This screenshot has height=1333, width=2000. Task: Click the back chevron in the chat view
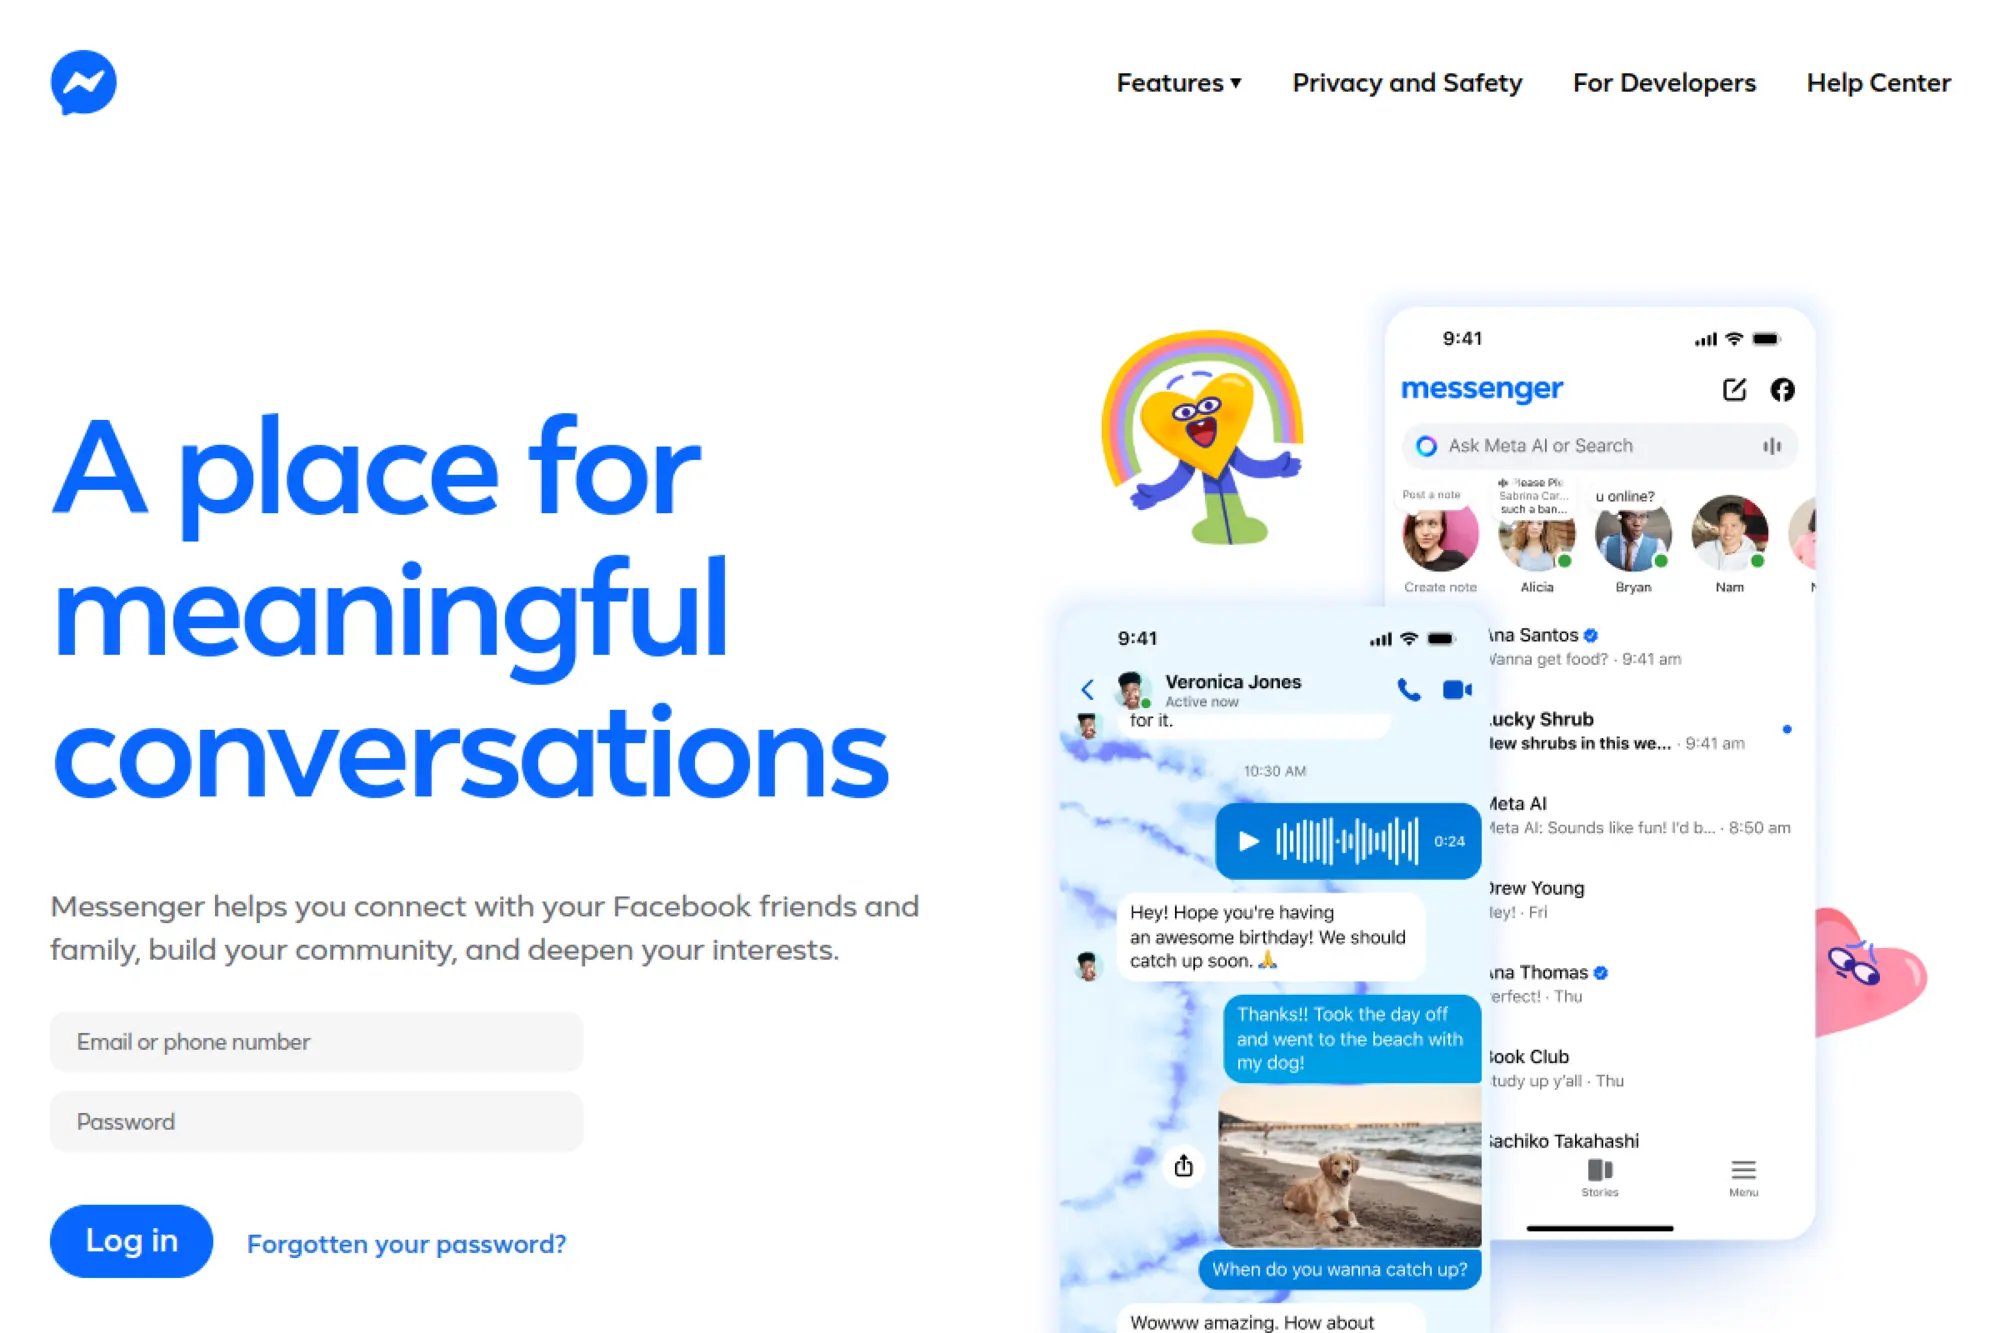(x=1088, y=689)
